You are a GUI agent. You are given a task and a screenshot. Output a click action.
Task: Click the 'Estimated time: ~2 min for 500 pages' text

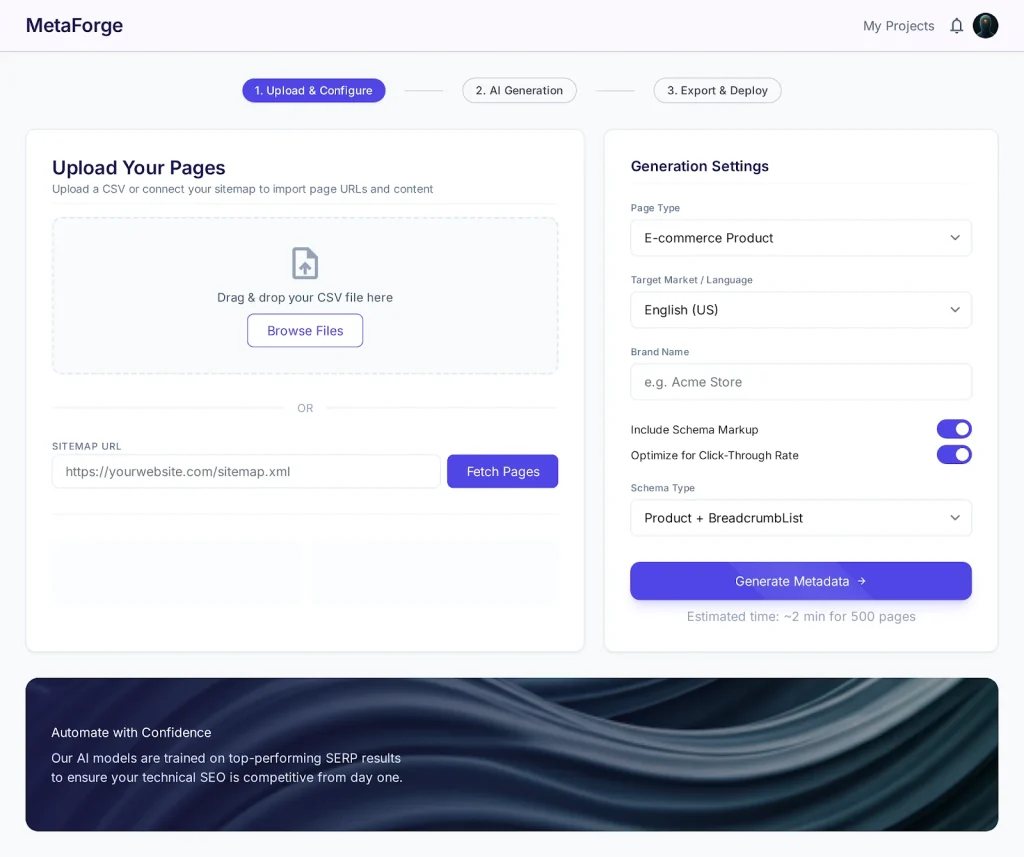[x=801, y=617]
